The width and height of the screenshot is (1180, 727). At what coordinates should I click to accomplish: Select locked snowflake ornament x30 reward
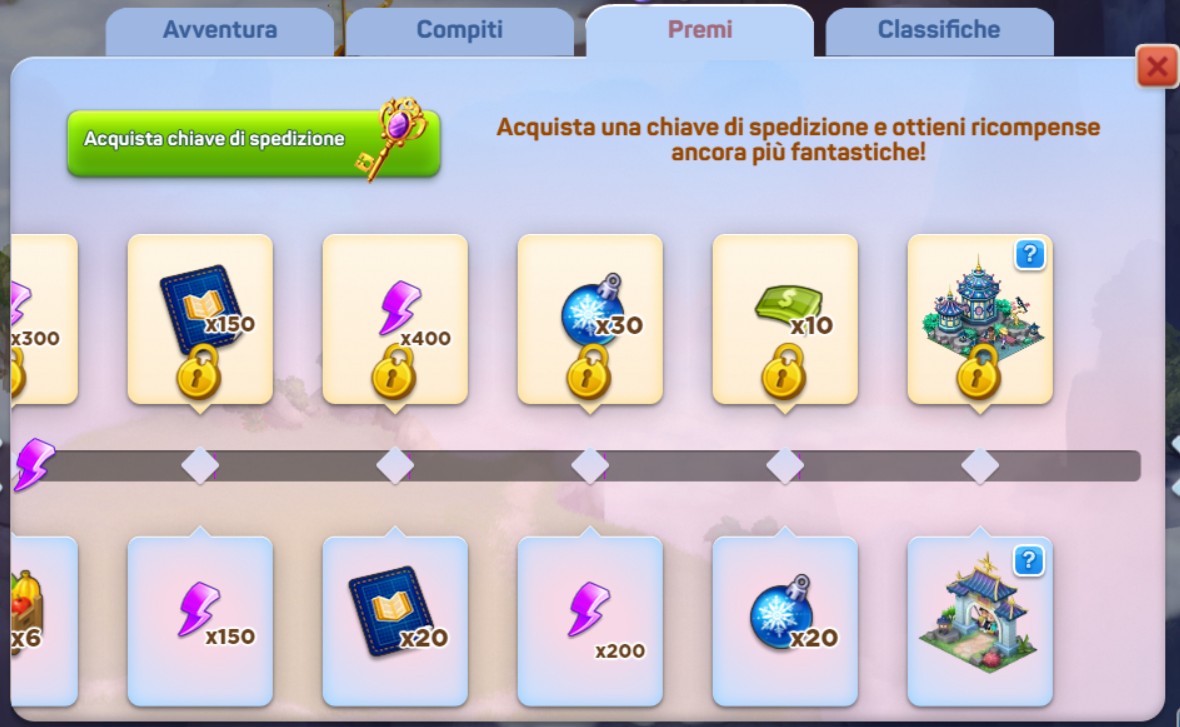click(590, 319)
